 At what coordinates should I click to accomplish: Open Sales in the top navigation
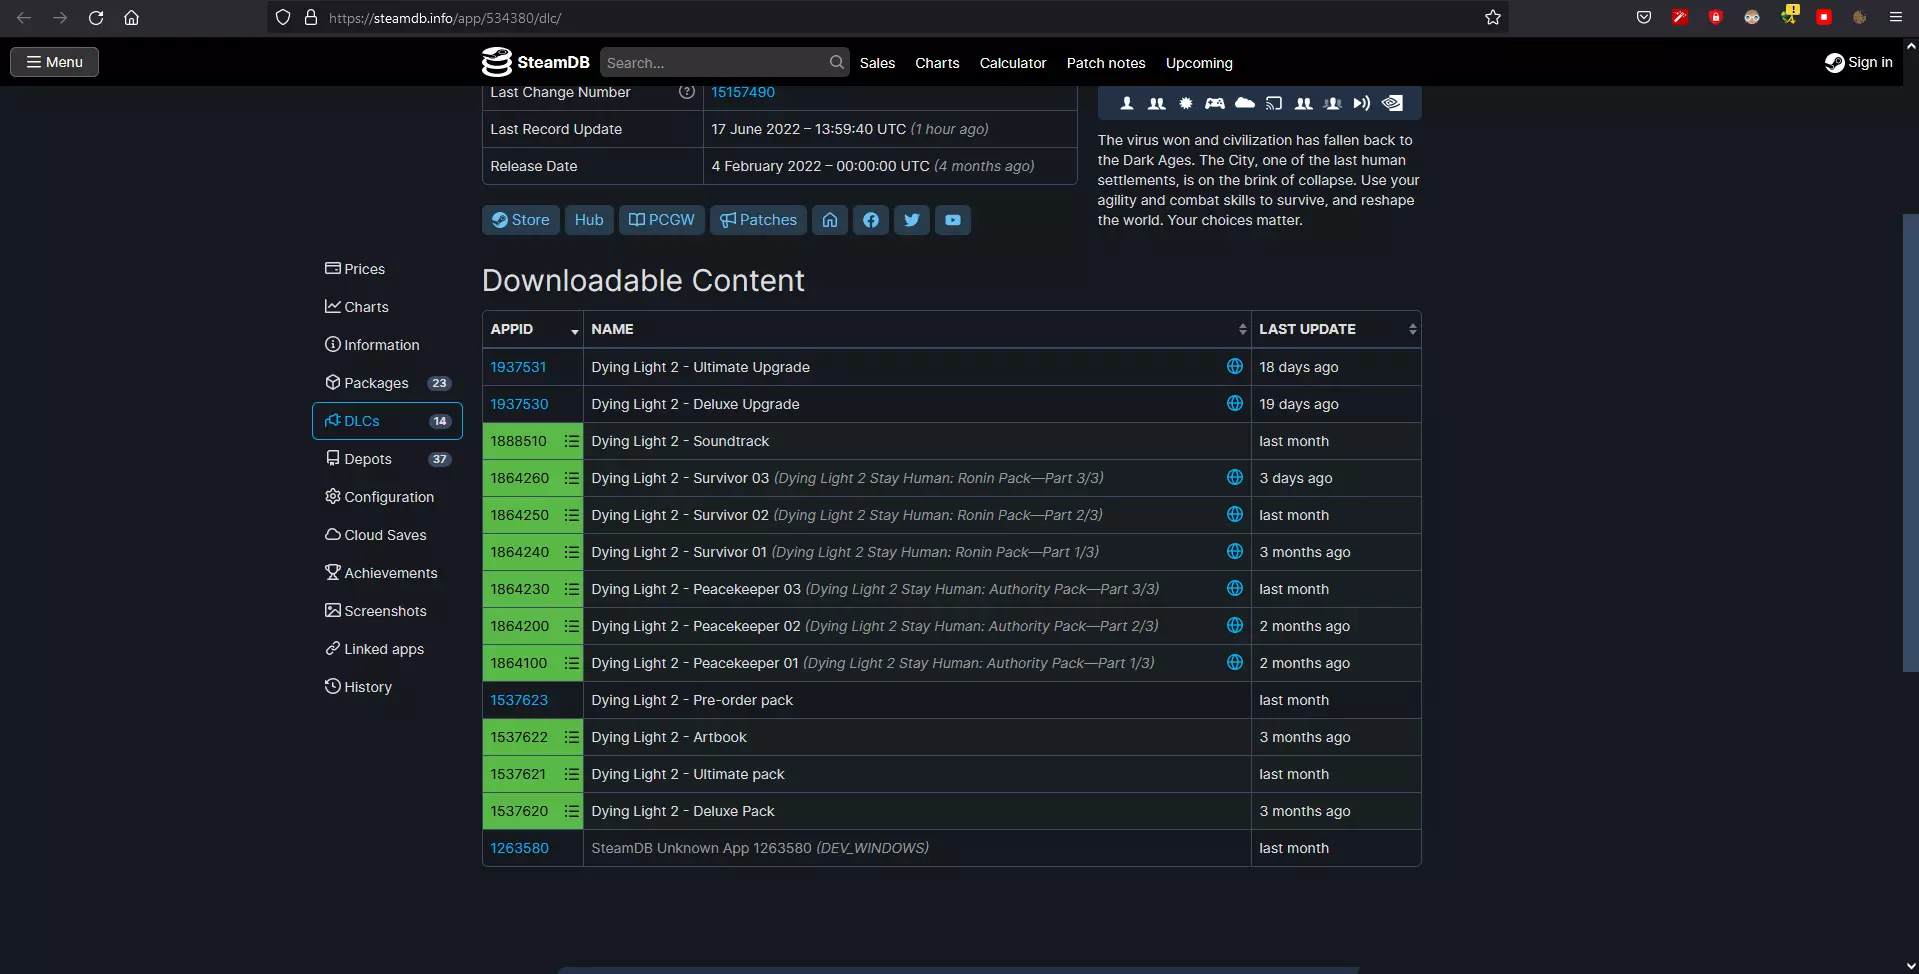877,63
